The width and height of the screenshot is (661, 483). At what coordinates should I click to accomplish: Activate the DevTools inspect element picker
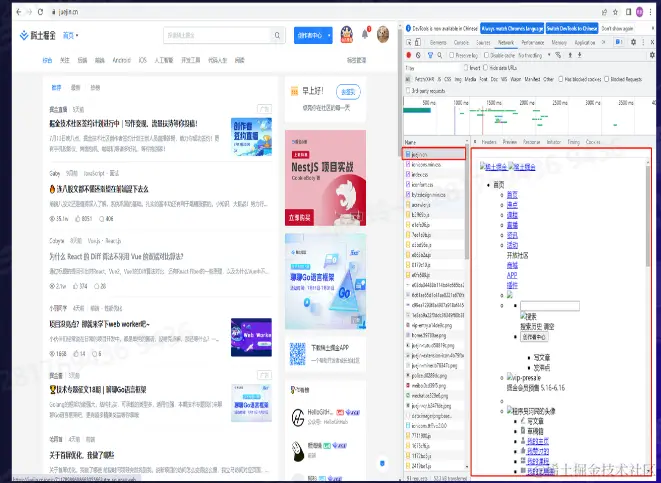(x=408, y=43)
